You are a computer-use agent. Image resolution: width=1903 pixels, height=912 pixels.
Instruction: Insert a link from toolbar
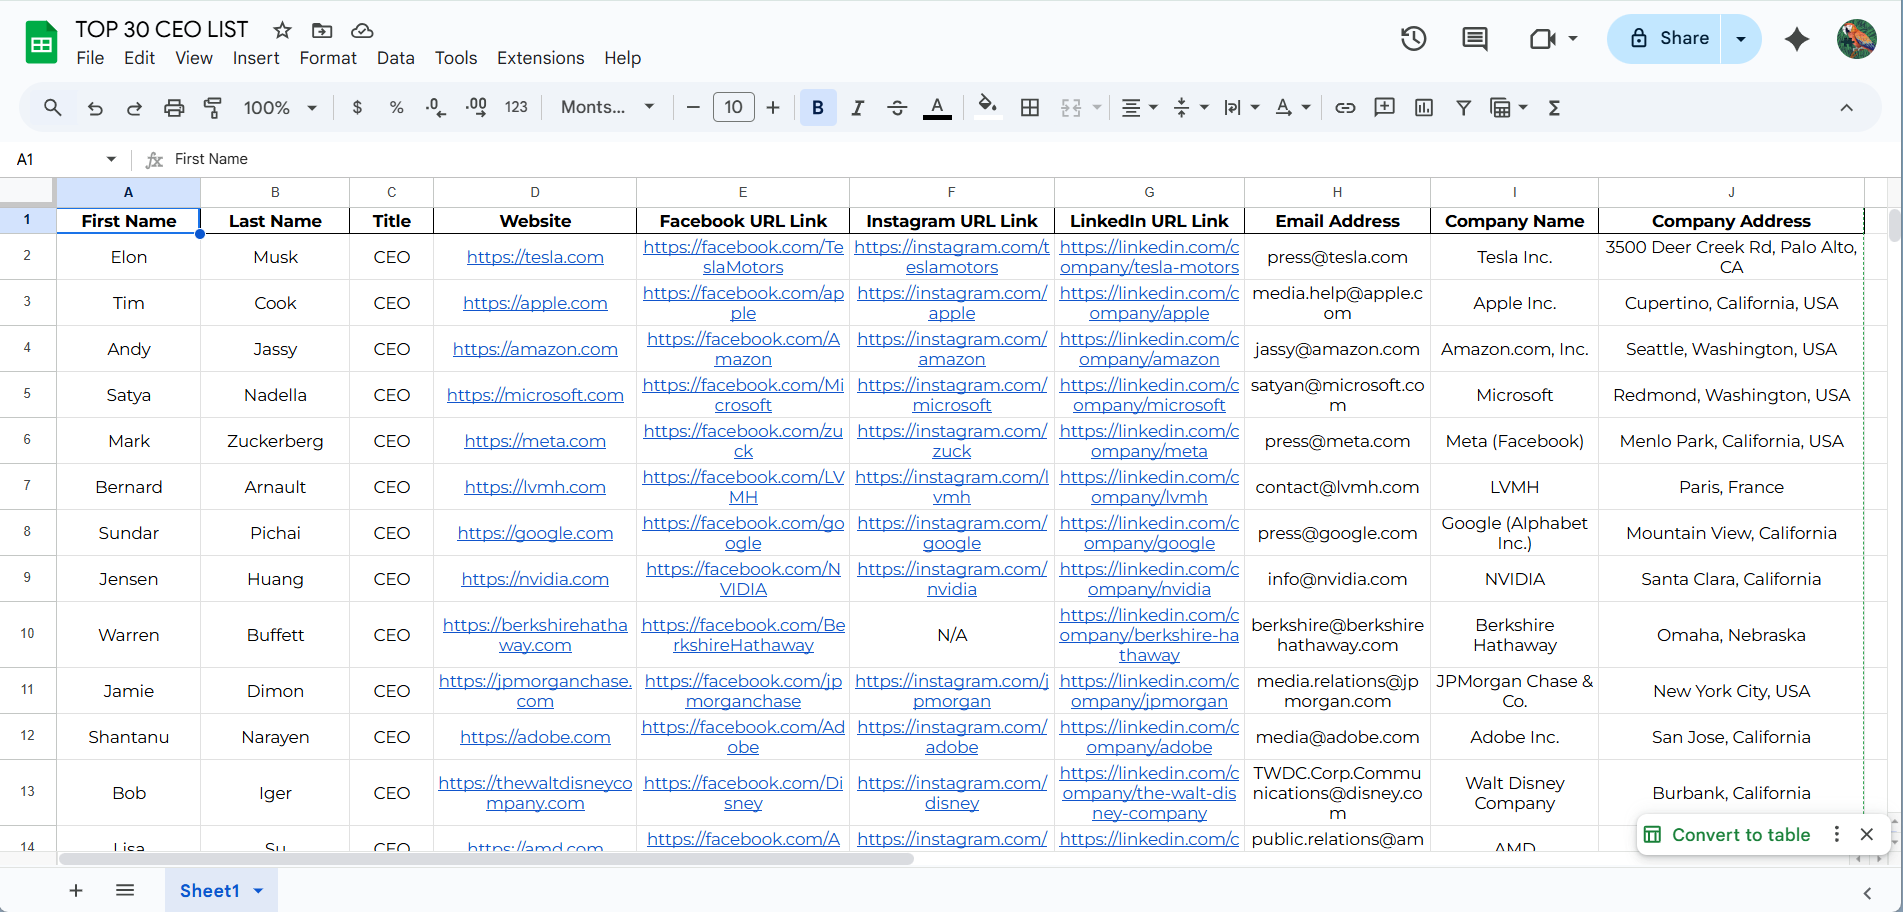(x=1345, y=108)
